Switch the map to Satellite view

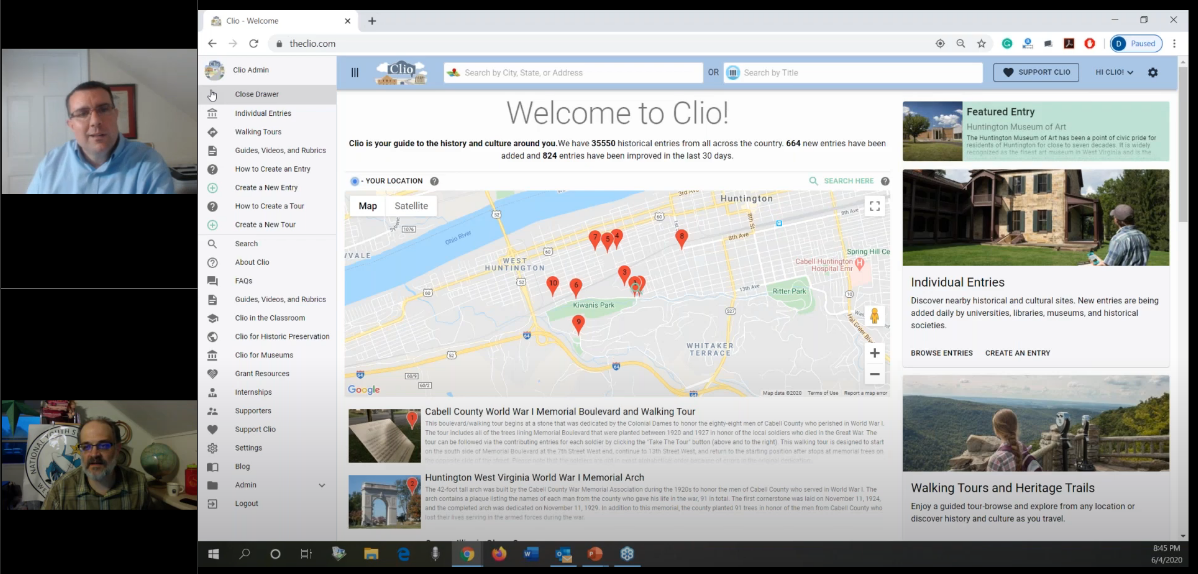coord(411,206)
